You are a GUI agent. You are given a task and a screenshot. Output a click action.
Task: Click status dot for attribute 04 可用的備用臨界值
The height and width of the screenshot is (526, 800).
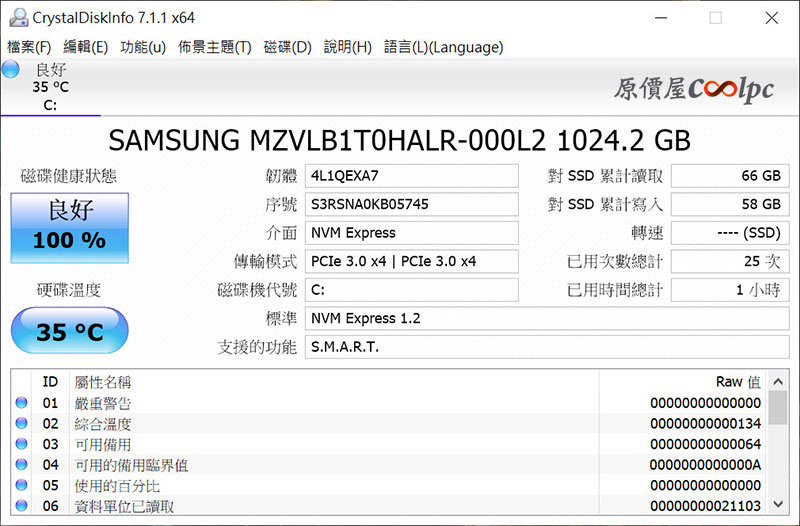(21, 464)
